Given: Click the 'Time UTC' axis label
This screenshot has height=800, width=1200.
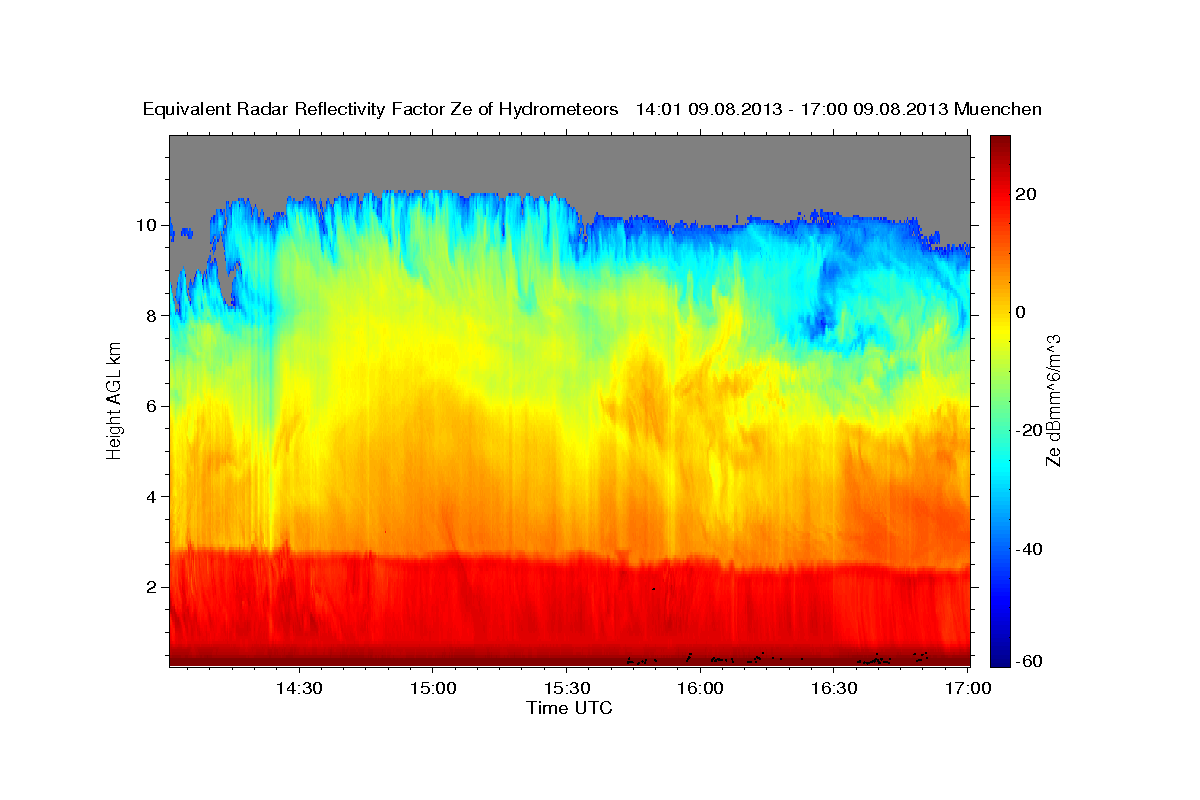Looking at the screenshot, I should pyautogui.click(x=569, y=708).
